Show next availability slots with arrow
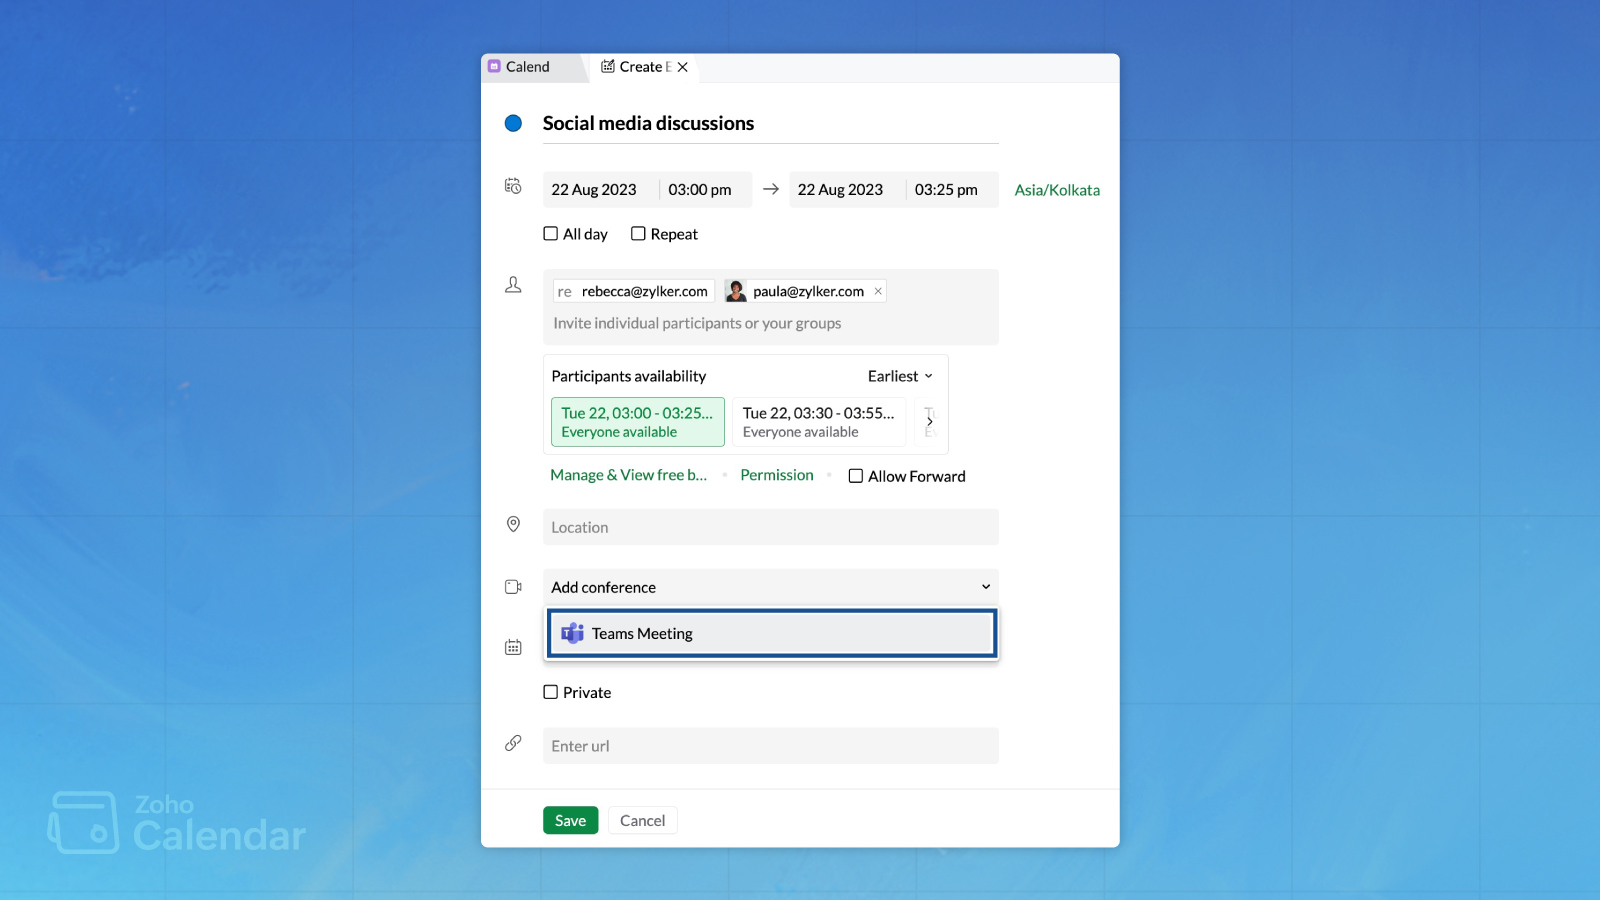The height and width of the screenshot is (900, 1600). pyautogui.click(x=930, y=421)
